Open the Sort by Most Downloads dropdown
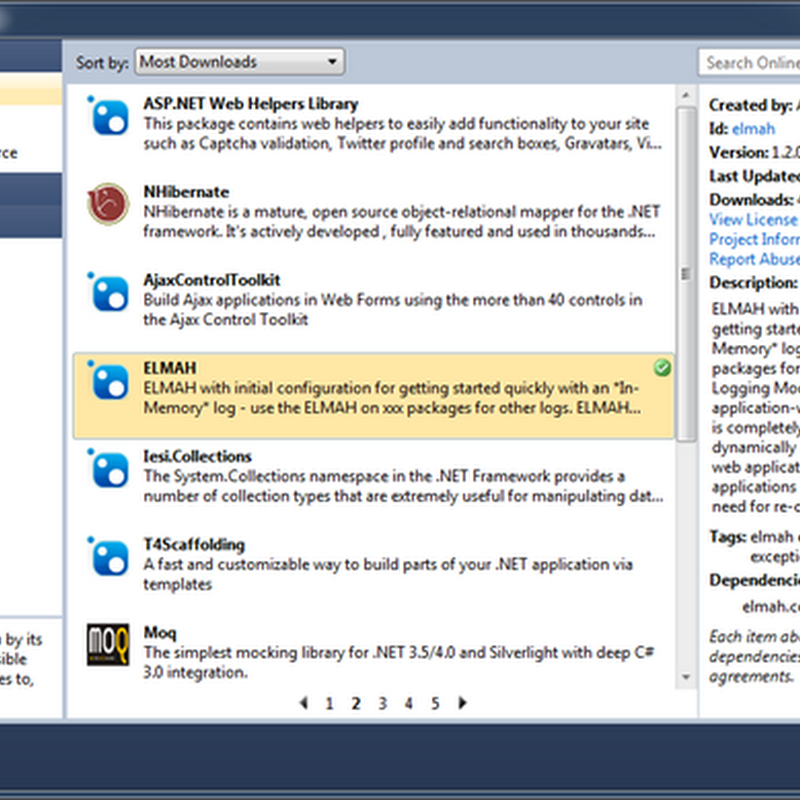Screen dimensions: 800x800 (239, 62)
